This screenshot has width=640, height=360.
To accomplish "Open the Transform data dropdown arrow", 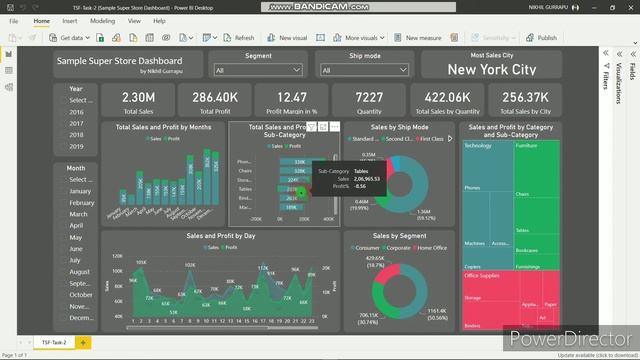I will pos(215,38).
